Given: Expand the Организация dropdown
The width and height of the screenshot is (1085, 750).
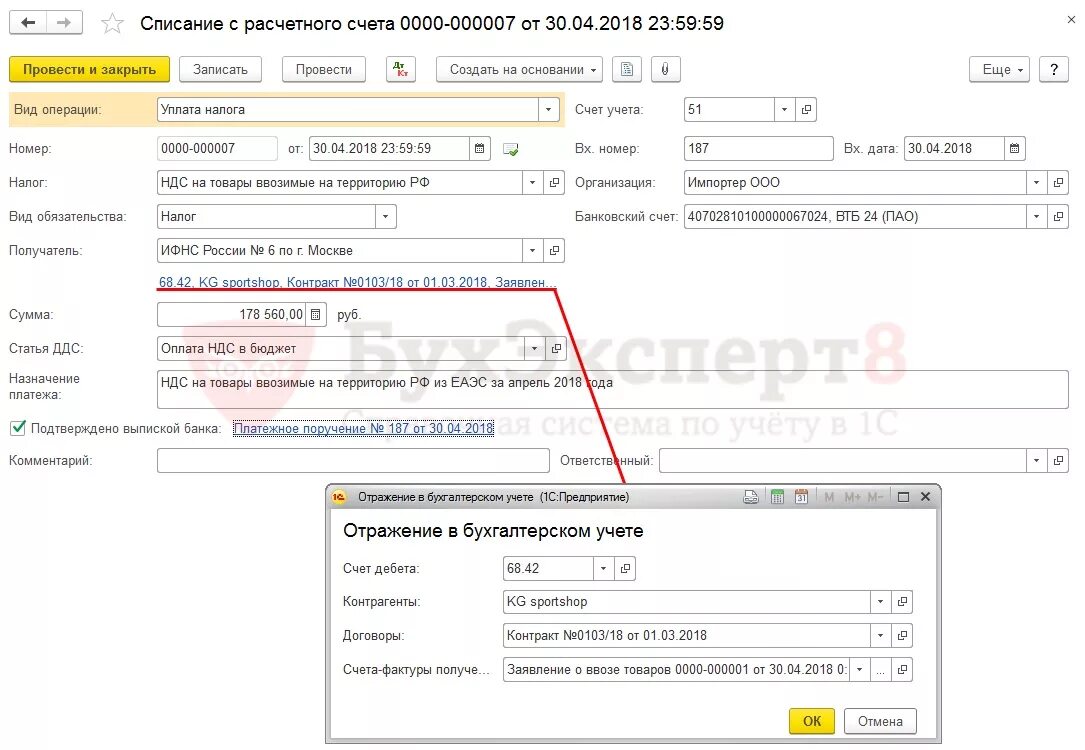Looking at the screenshot, I should tap(1037, 183).
